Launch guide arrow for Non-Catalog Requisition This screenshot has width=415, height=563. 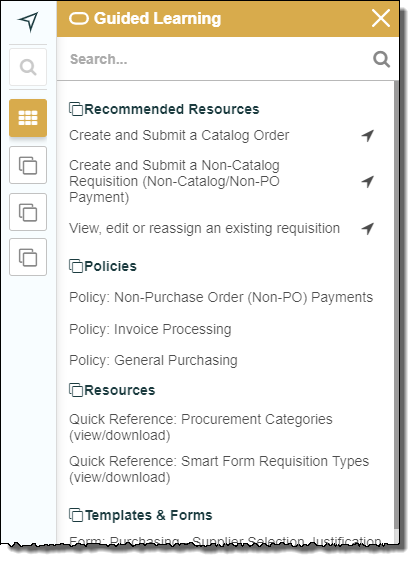click(368, 181)
